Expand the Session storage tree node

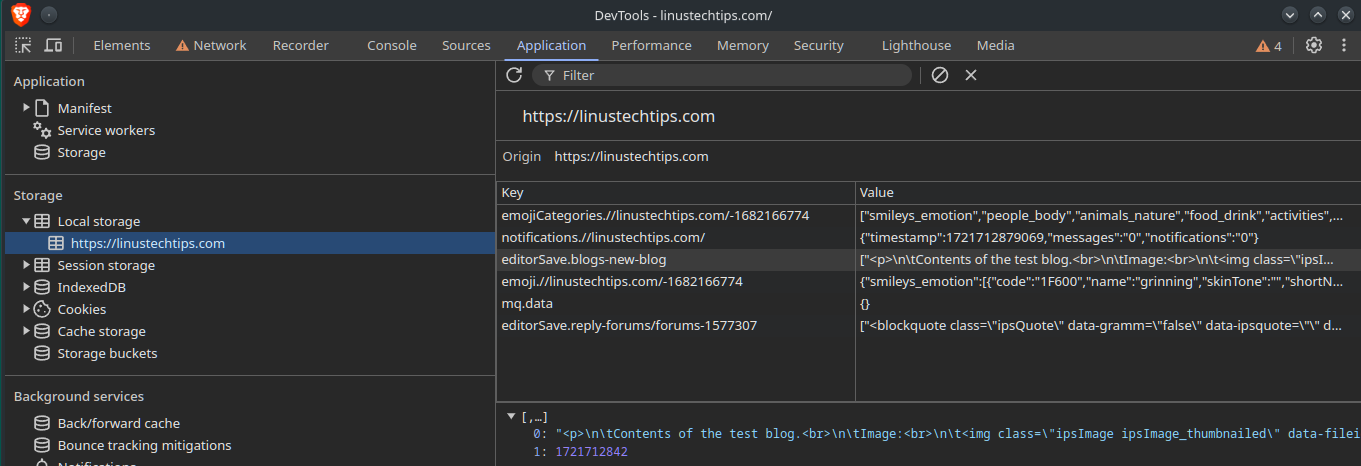coord(27,265)
